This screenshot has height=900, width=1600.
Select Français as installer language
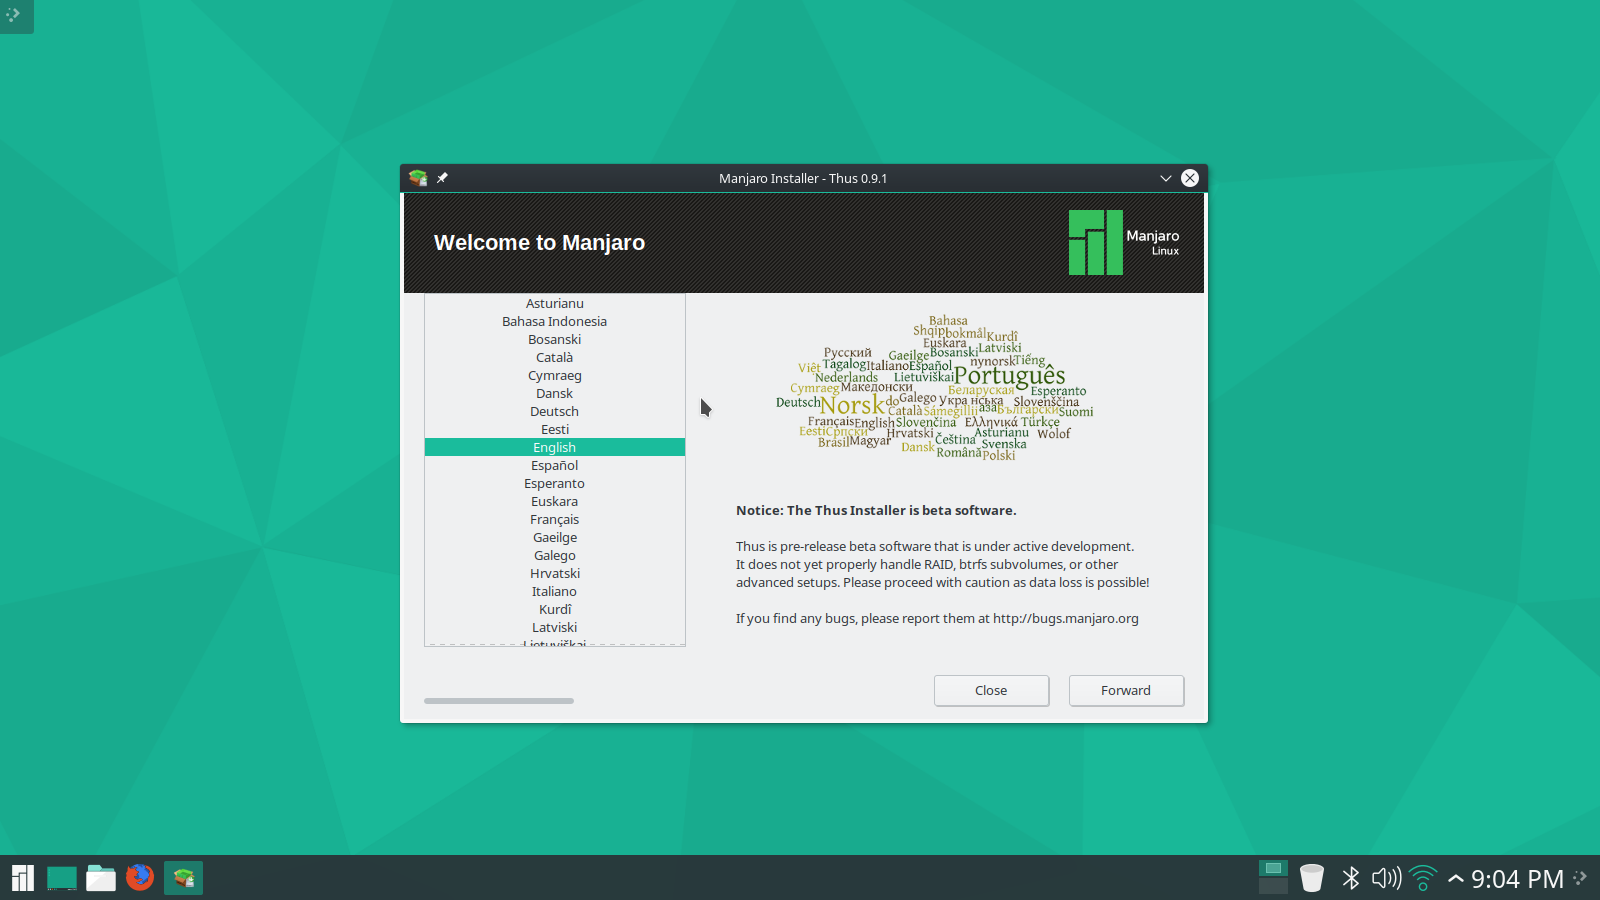pos(554,520)
